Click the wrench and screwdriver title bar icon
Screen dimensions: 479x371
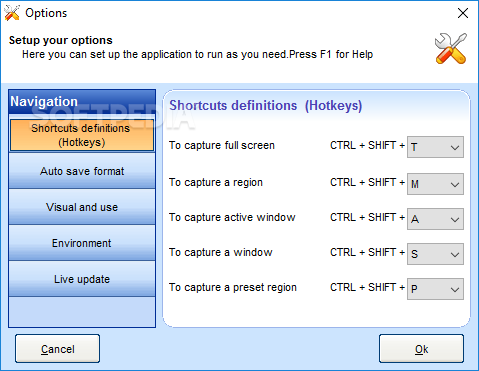point(12,13)
